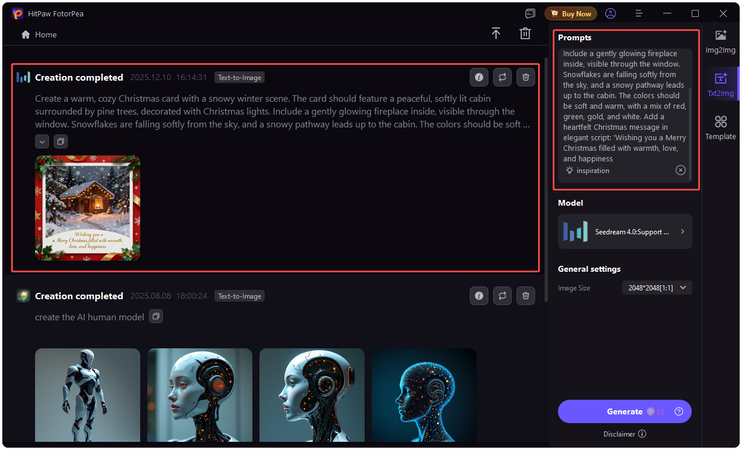
Task: Click the HitPaw FotorPea logo icon
Action: point(18,13)
